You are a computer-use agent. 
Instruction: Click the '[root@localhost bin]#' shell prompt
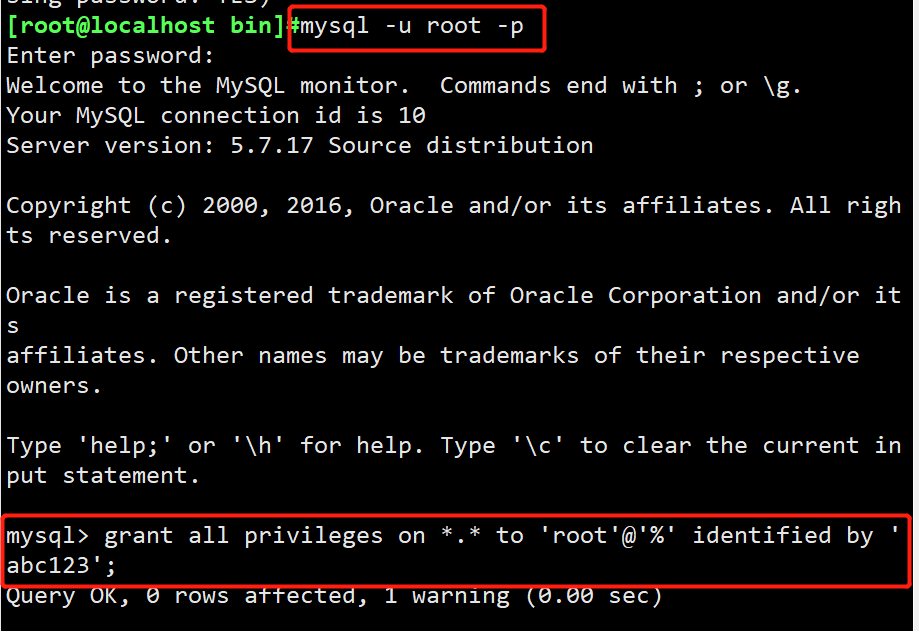tap(154, 26)
